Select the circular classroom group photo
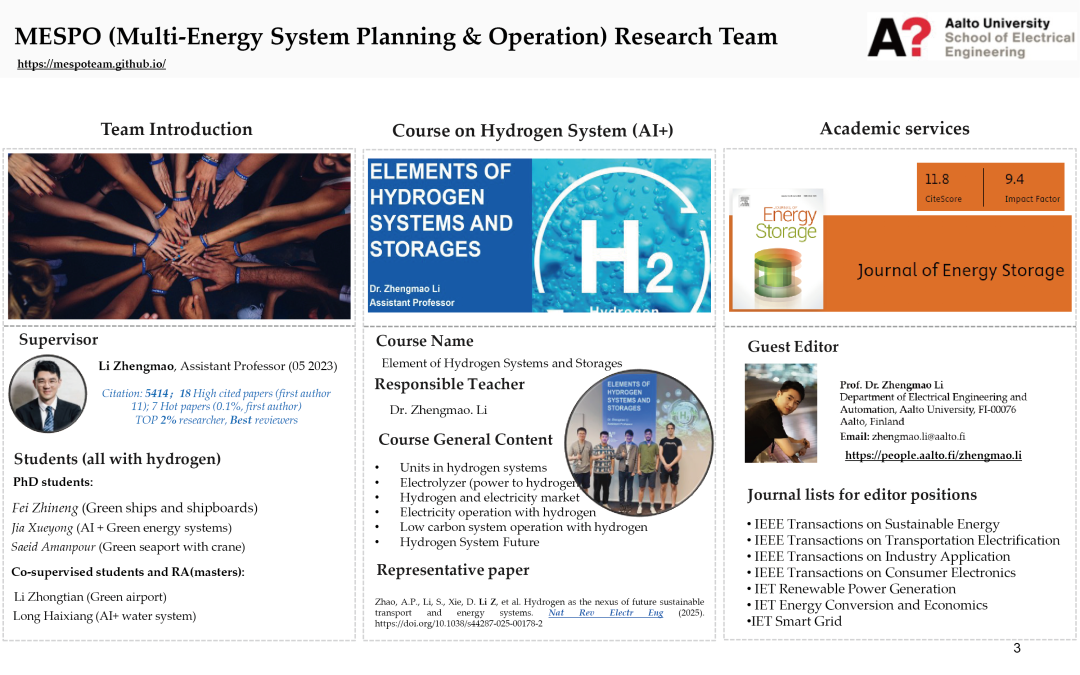Viewport: 1080px width, 675px height. (638, 444)
